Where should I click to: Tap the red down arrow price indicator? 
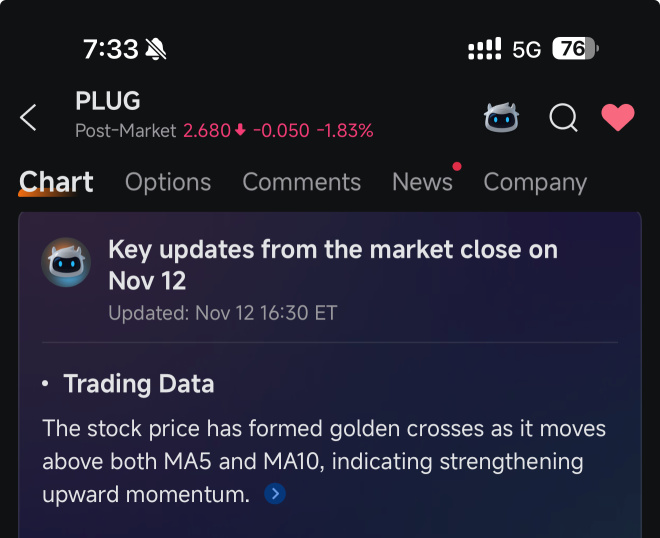[x=240, y=131]
